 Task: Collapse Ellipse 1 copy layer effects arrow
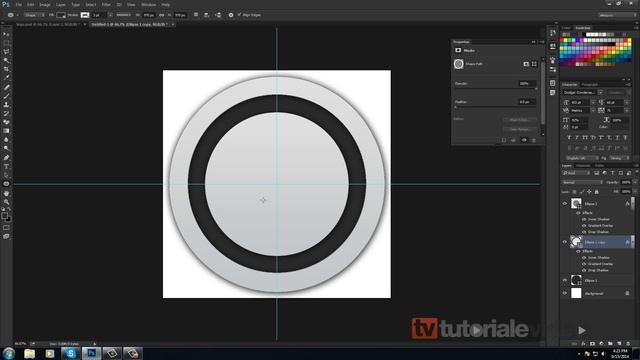pyautogui.click(x=632, y=242)
